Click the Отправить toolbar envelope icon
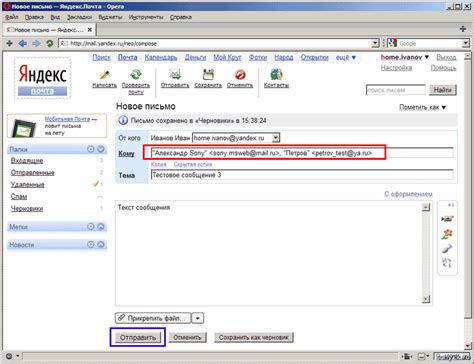This screenshot has height=364, width=474. [175, 74]
